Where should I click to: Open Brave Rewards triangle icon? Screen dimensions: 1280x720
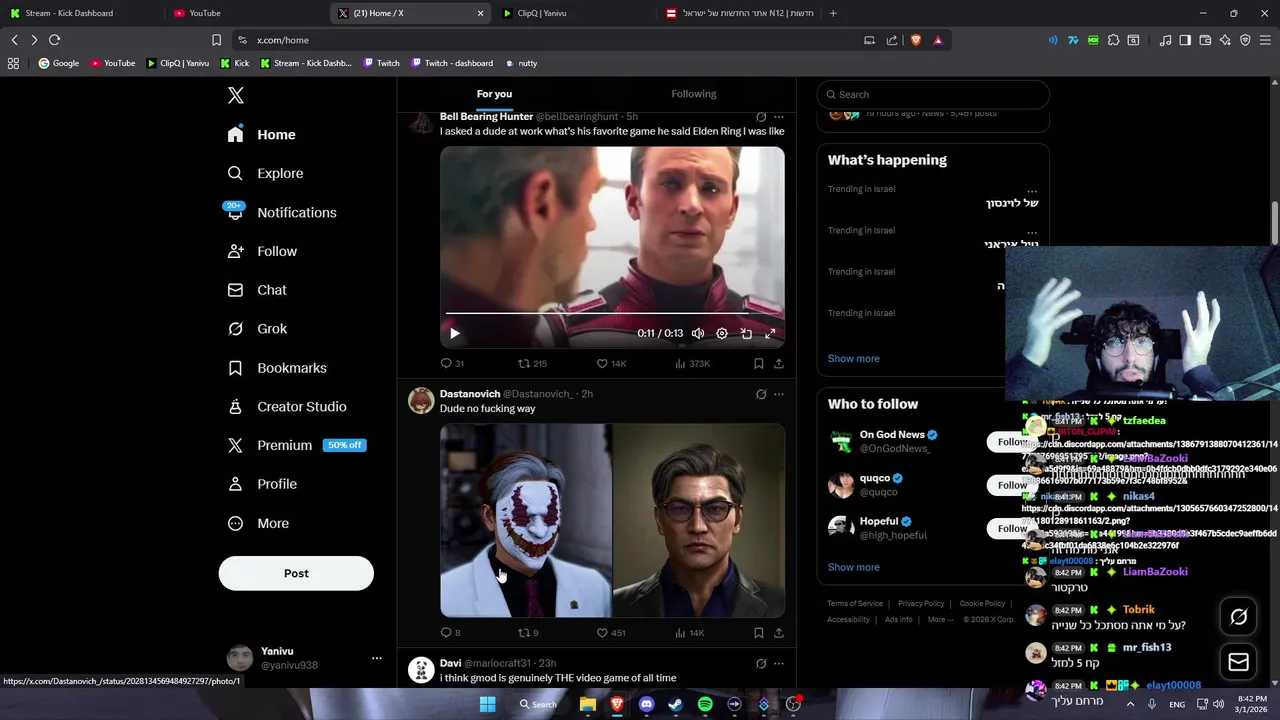pyautogui.click(x=938, y=40)
